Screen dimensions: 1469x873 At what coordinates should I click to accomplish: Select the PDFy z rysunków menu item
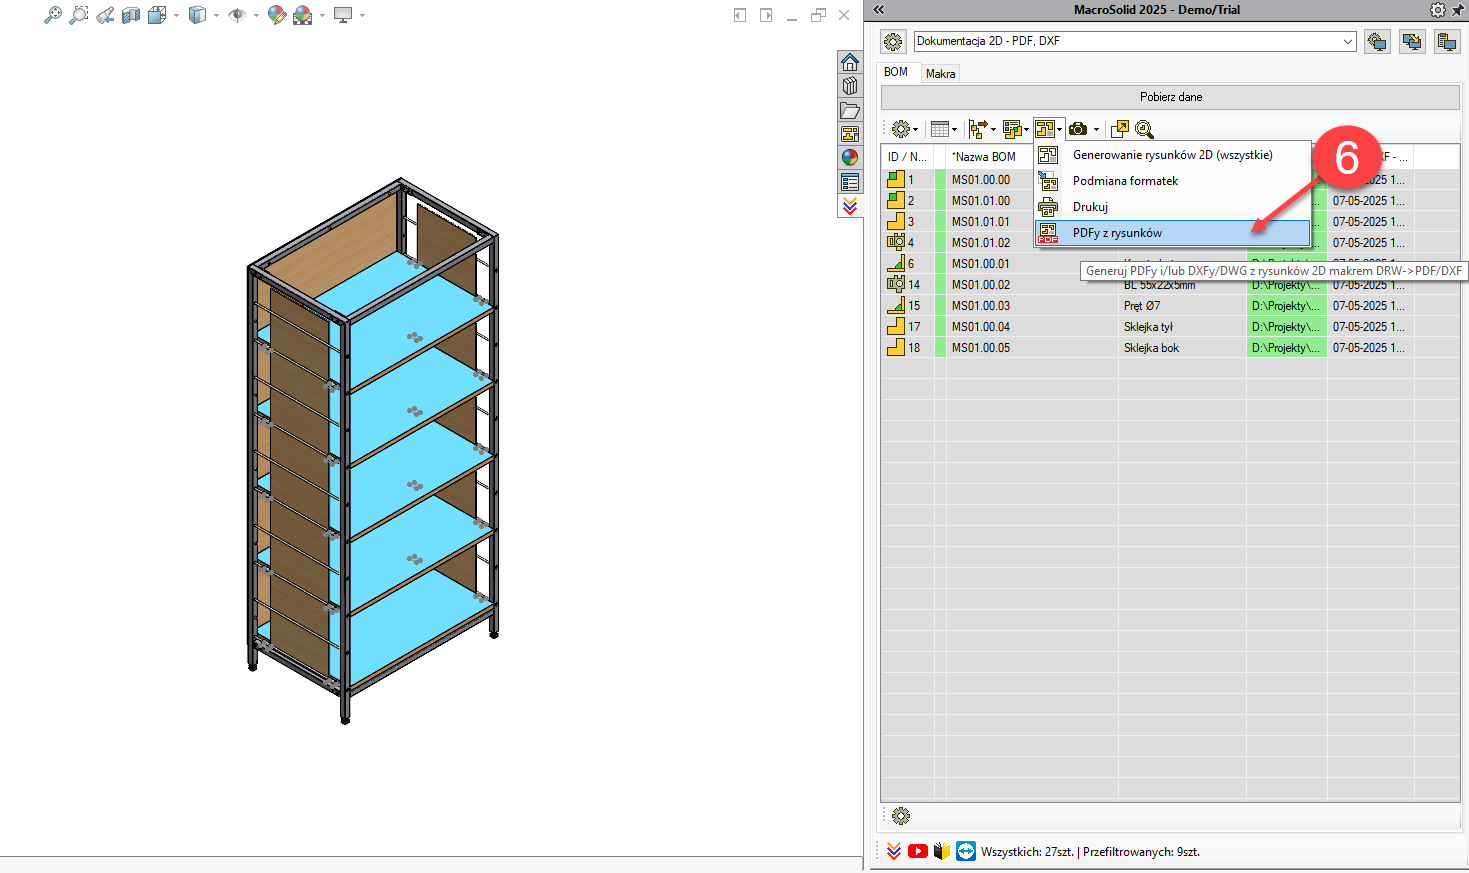(1172, 233)
